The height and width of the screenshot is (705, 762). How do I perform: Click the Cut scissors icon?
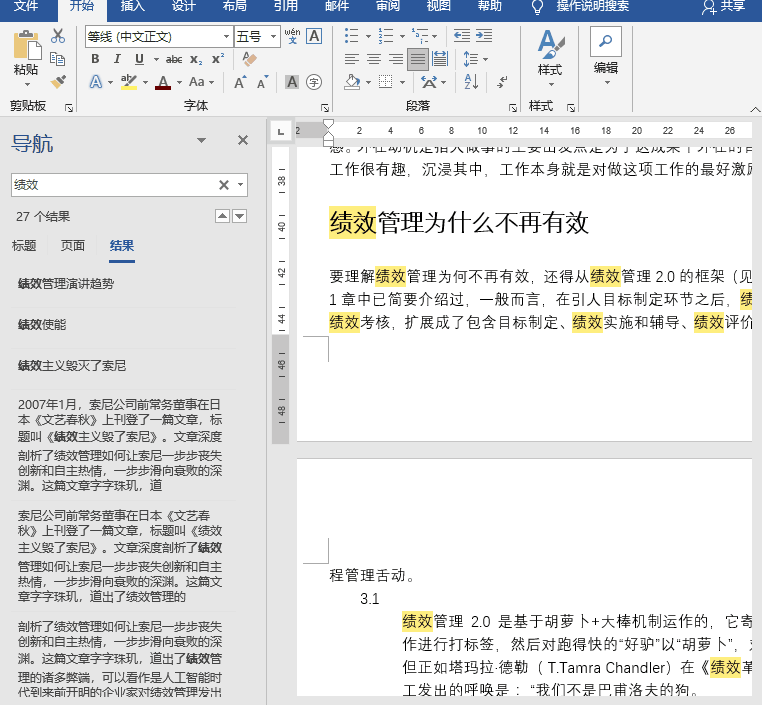pyautogui.click(x=58, y=35)
